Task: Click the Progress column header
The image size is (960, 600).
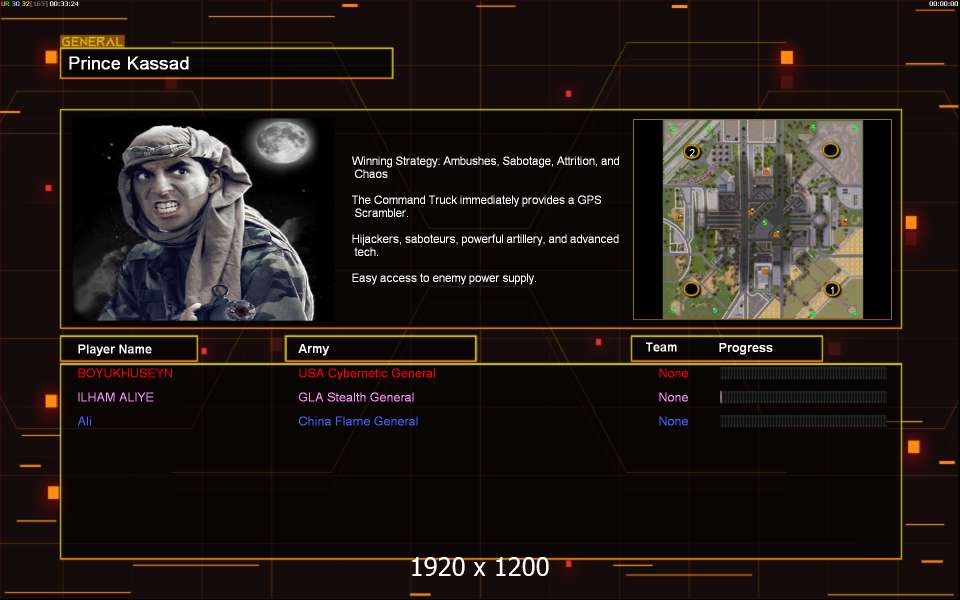Action: [745, 348]
